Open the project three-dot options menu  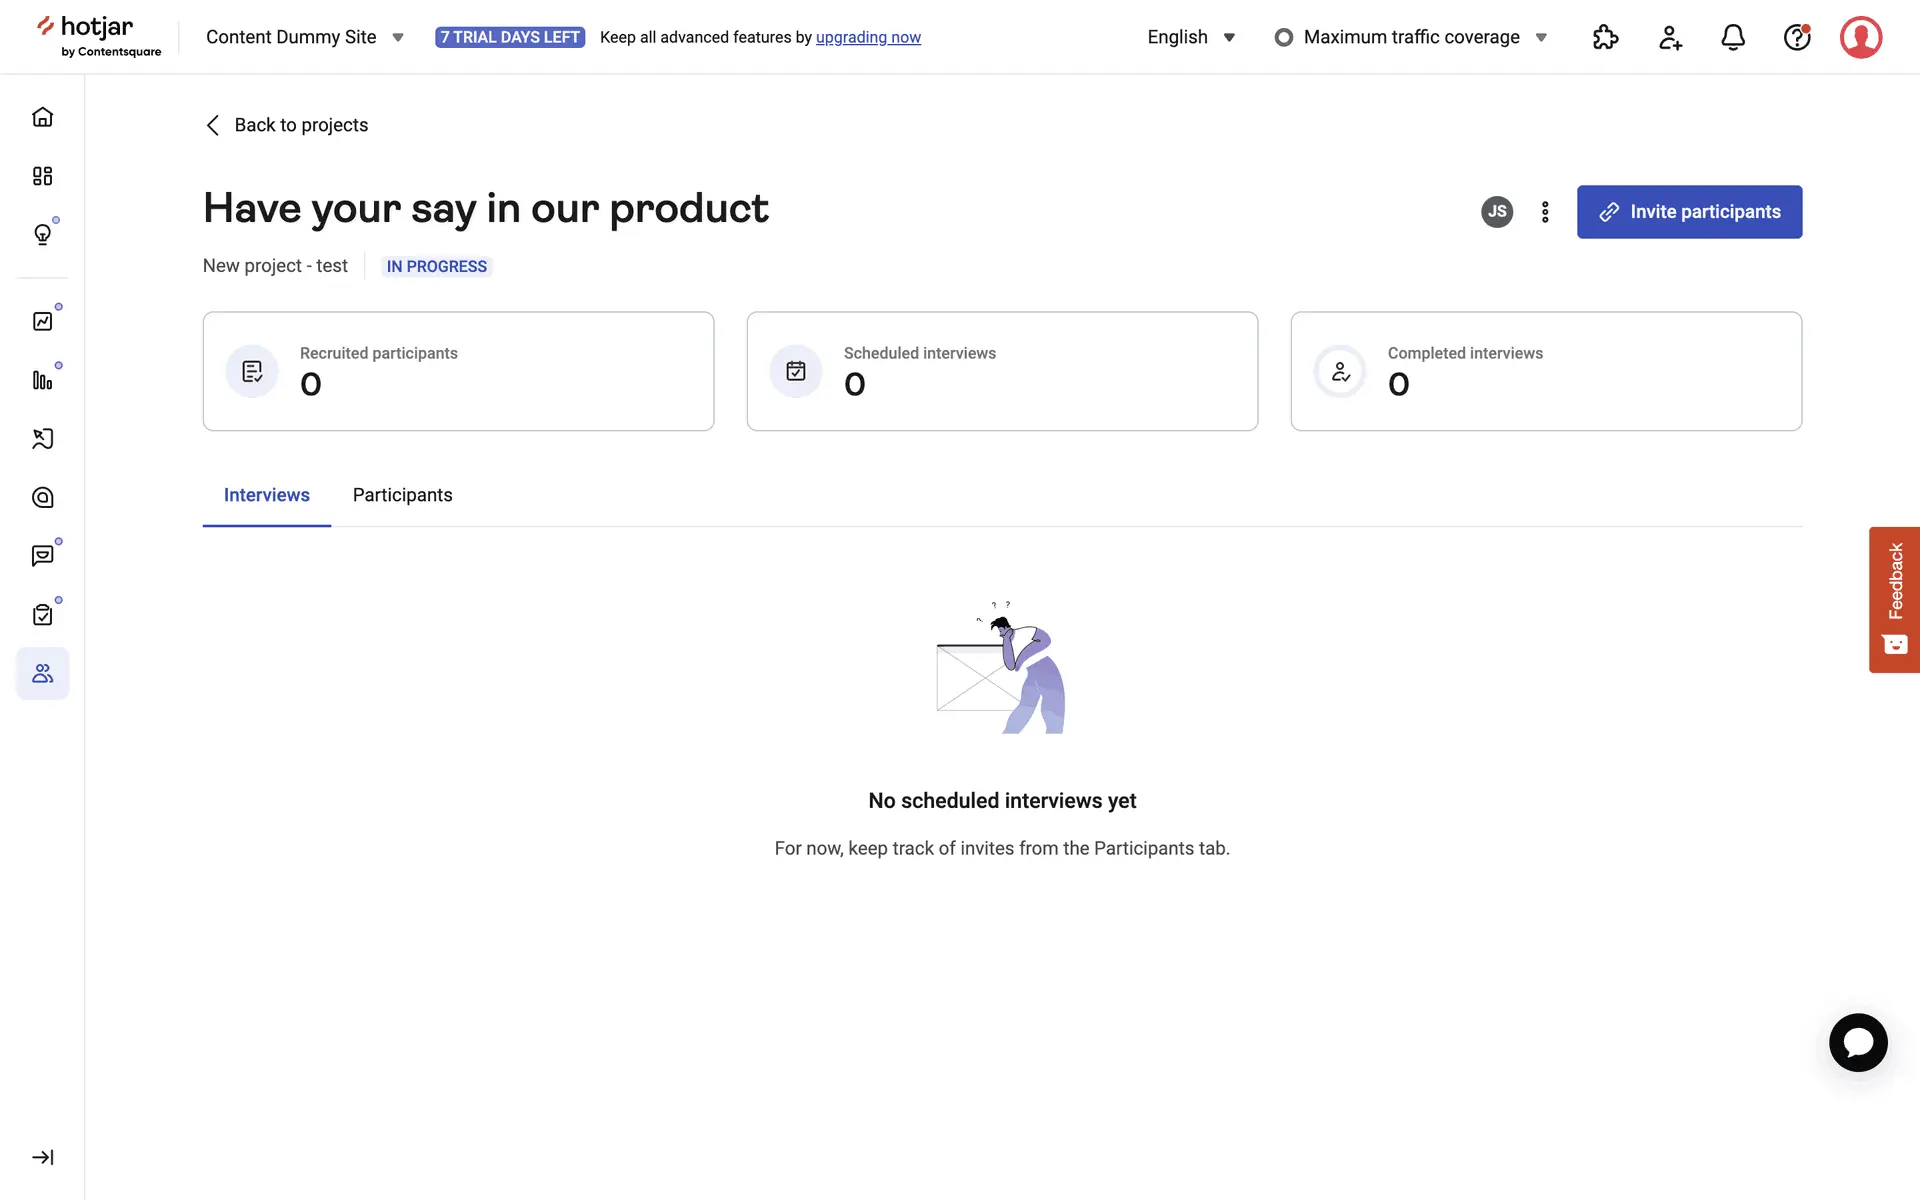1545,212
